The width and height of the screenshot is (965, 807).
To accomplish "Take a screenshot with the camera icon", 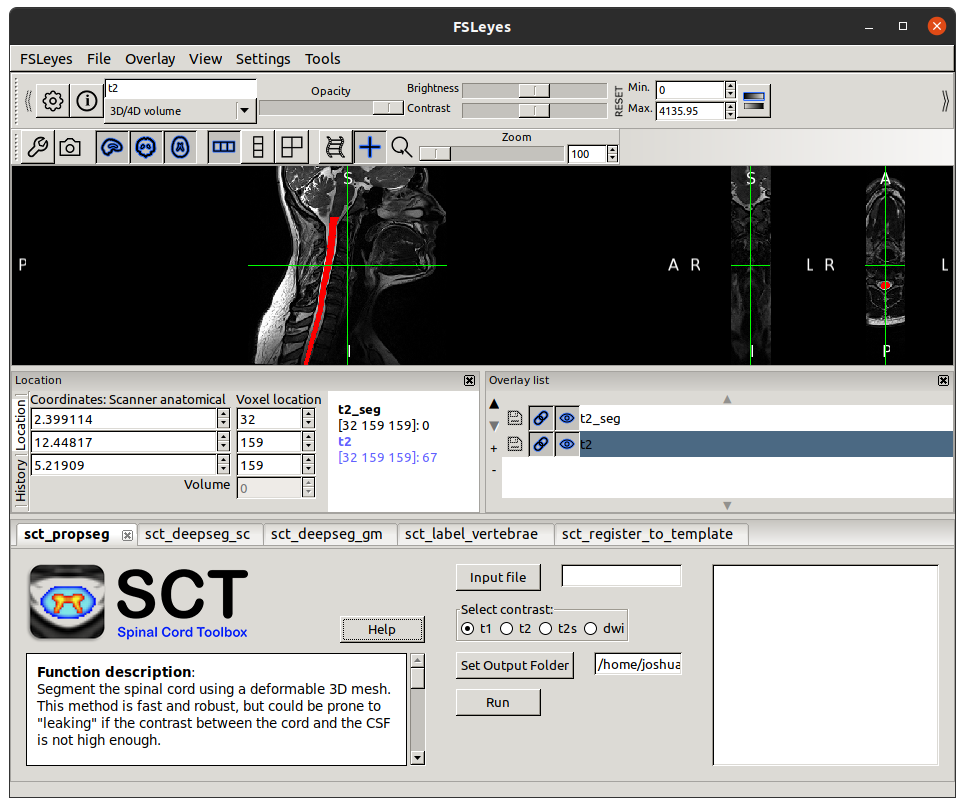I will (x=70, y=147).
